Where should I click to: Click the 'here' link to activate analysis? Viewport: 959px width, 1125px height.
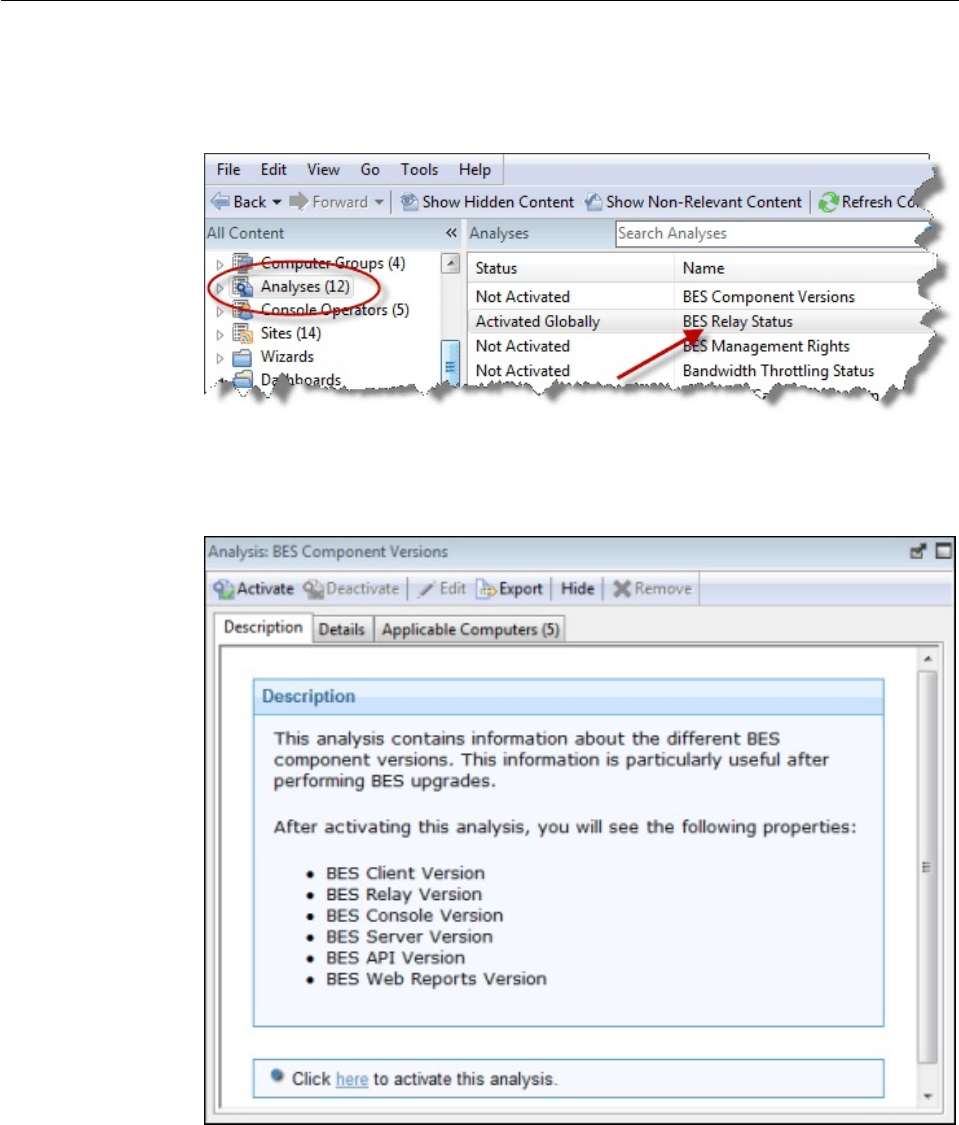click(x=352, y=1079)
